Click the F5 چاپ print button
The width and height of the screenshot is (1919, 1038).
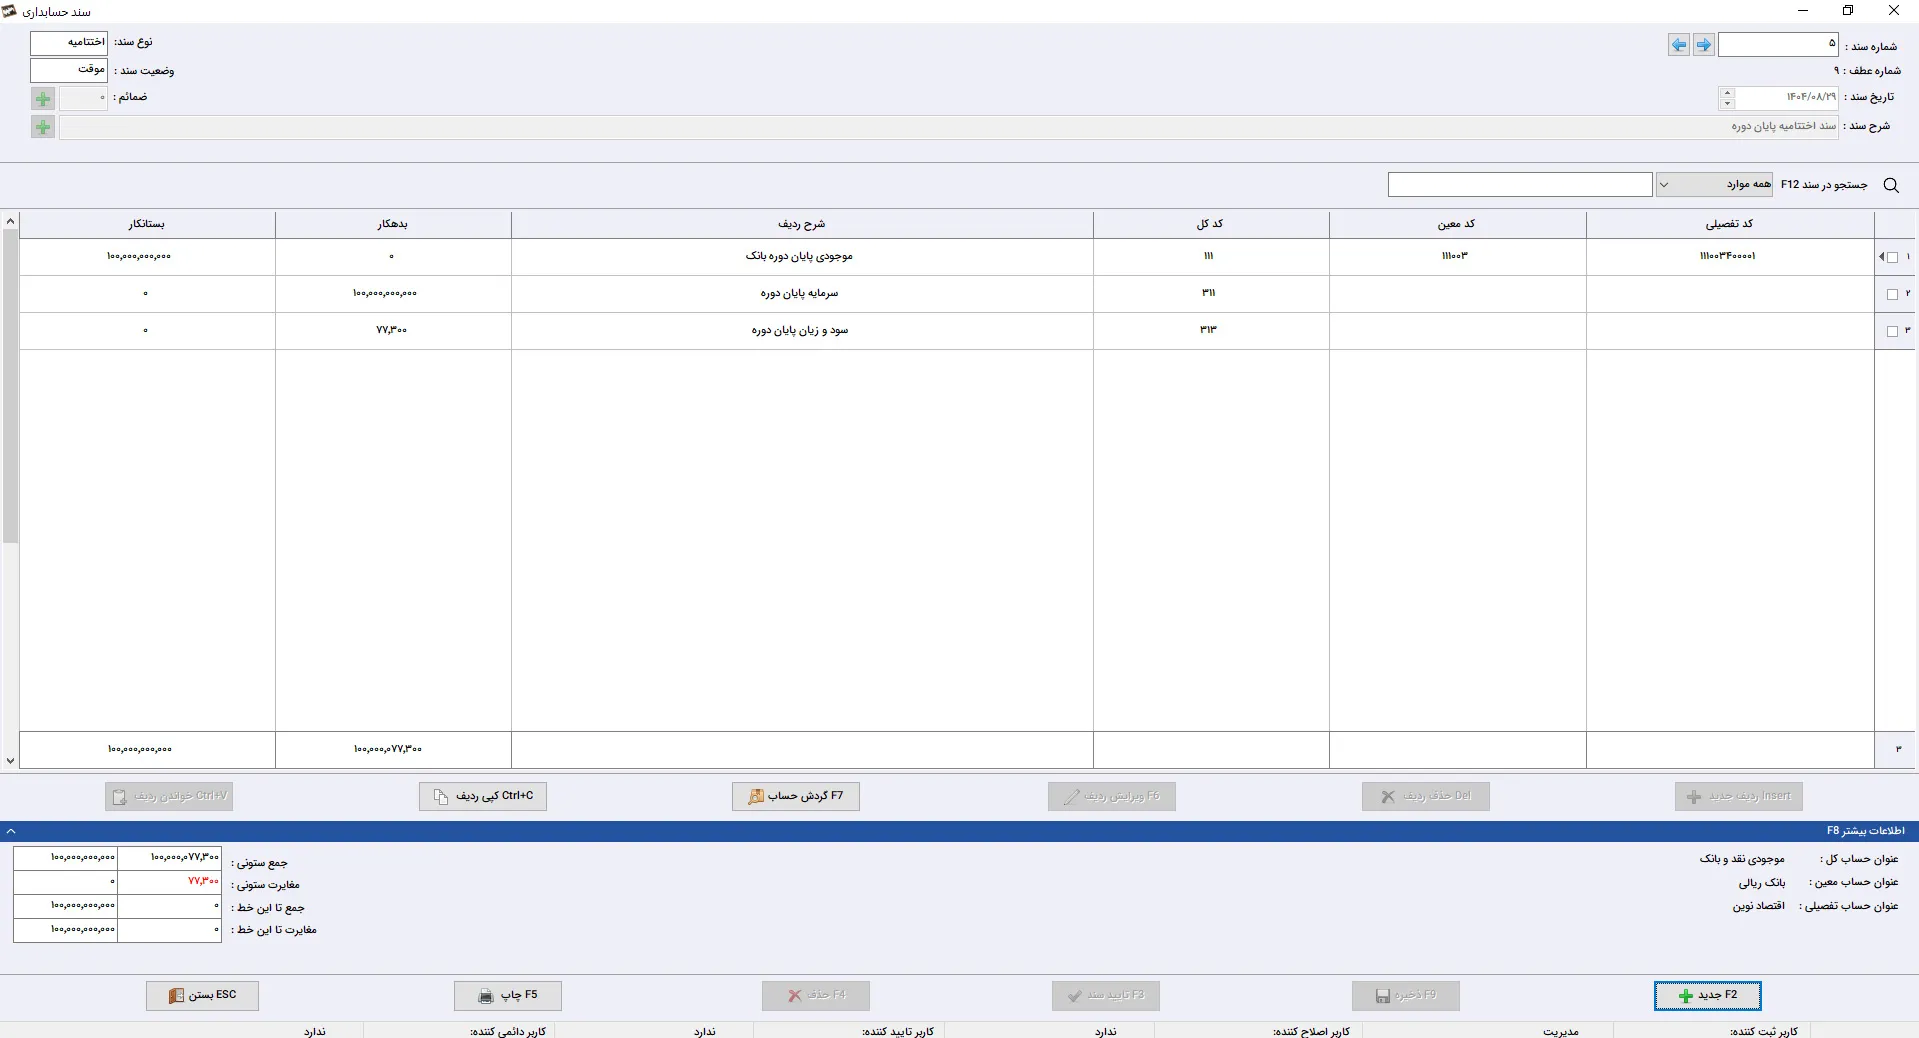(508, 996)
